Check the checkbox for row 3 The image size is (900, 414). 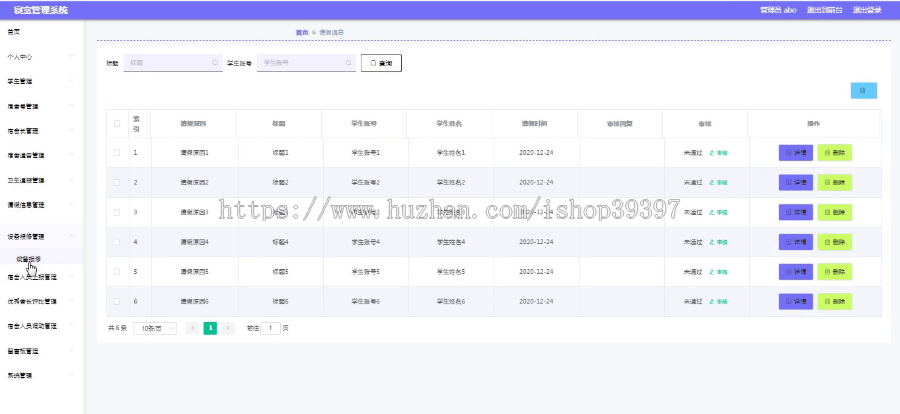click(117, 212)
